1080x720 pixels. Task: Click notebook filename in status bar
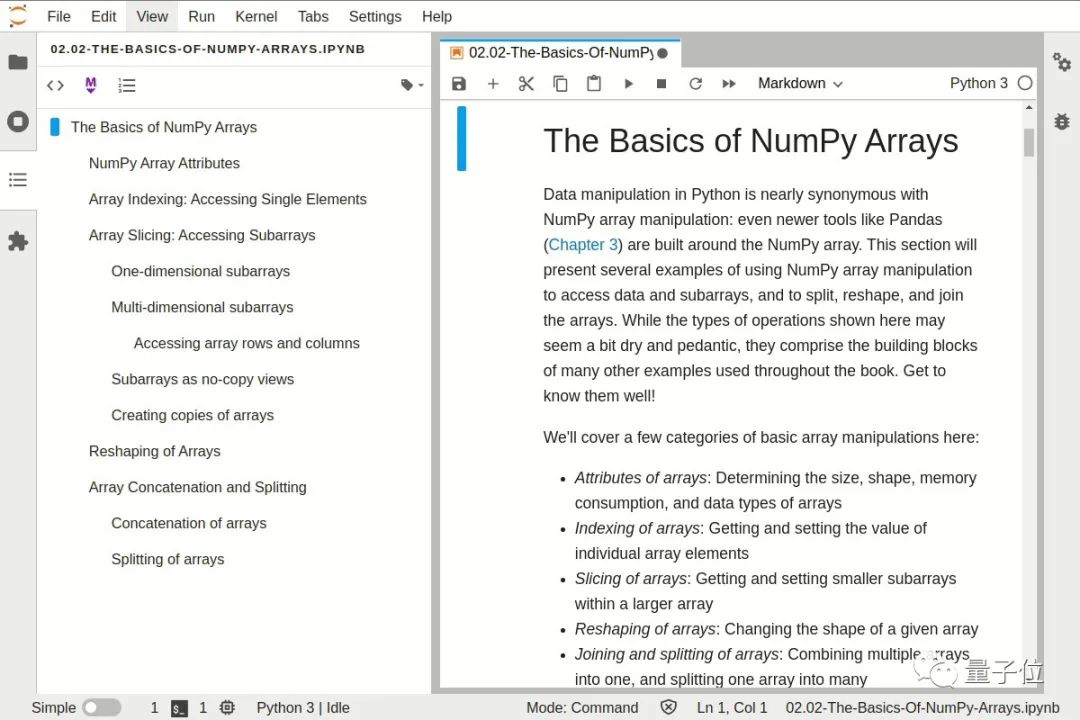coord(922,708)
